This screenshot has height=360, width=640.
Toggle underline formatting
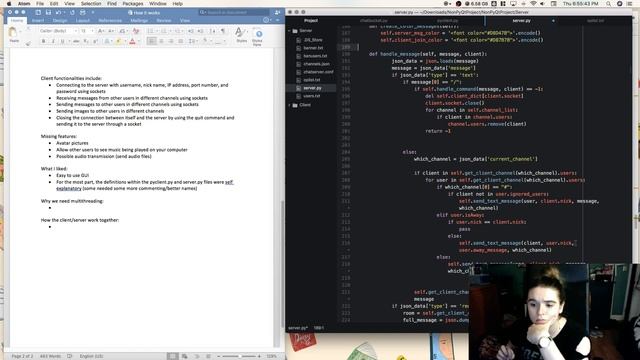click(62, 41)
